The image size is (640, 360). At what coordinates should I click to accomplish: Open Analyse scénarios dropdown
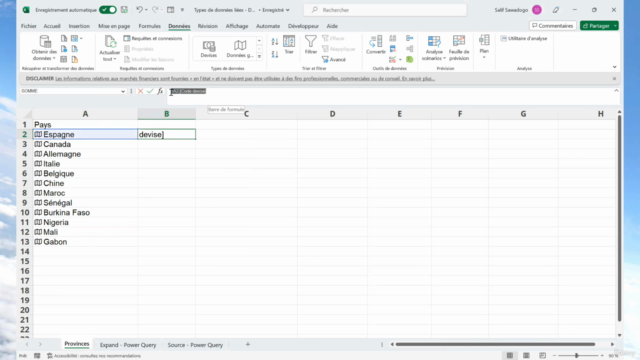click(x=433, y=48)
